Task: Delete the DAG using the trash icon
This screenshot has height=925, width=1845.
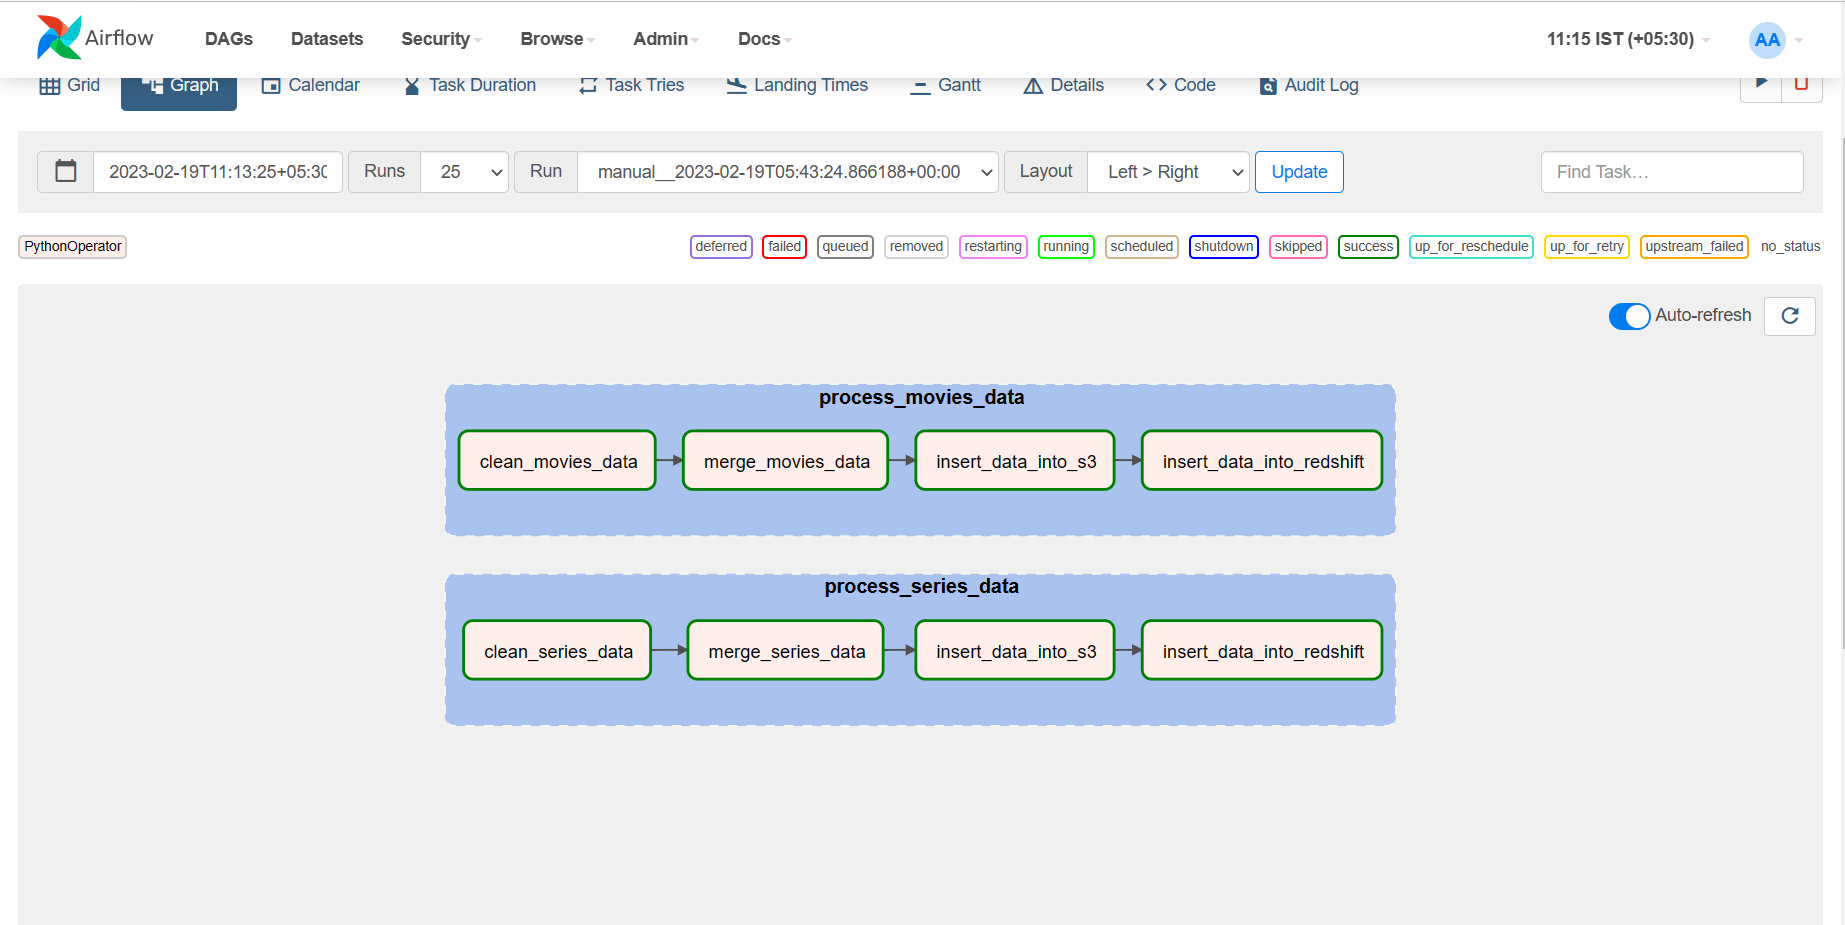Action: click(1803, 84)
